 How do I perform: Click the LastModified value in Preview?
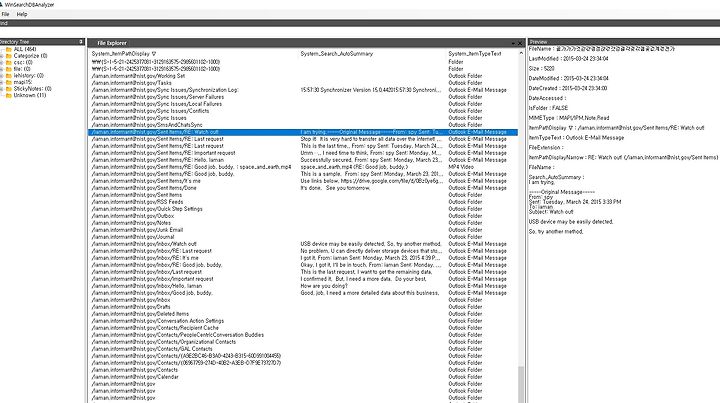tap(585, 59)
